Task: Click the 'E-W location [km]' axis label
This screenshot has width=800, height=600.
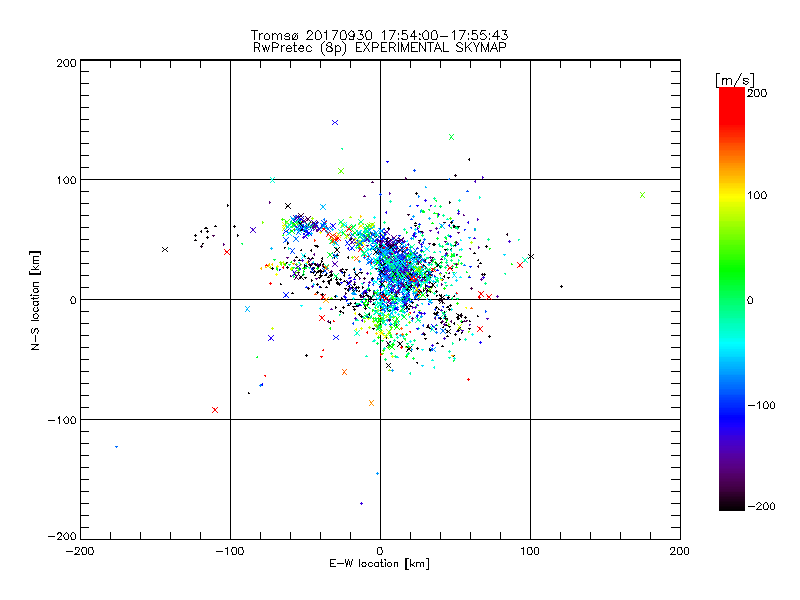Action: tap(379, 564)
